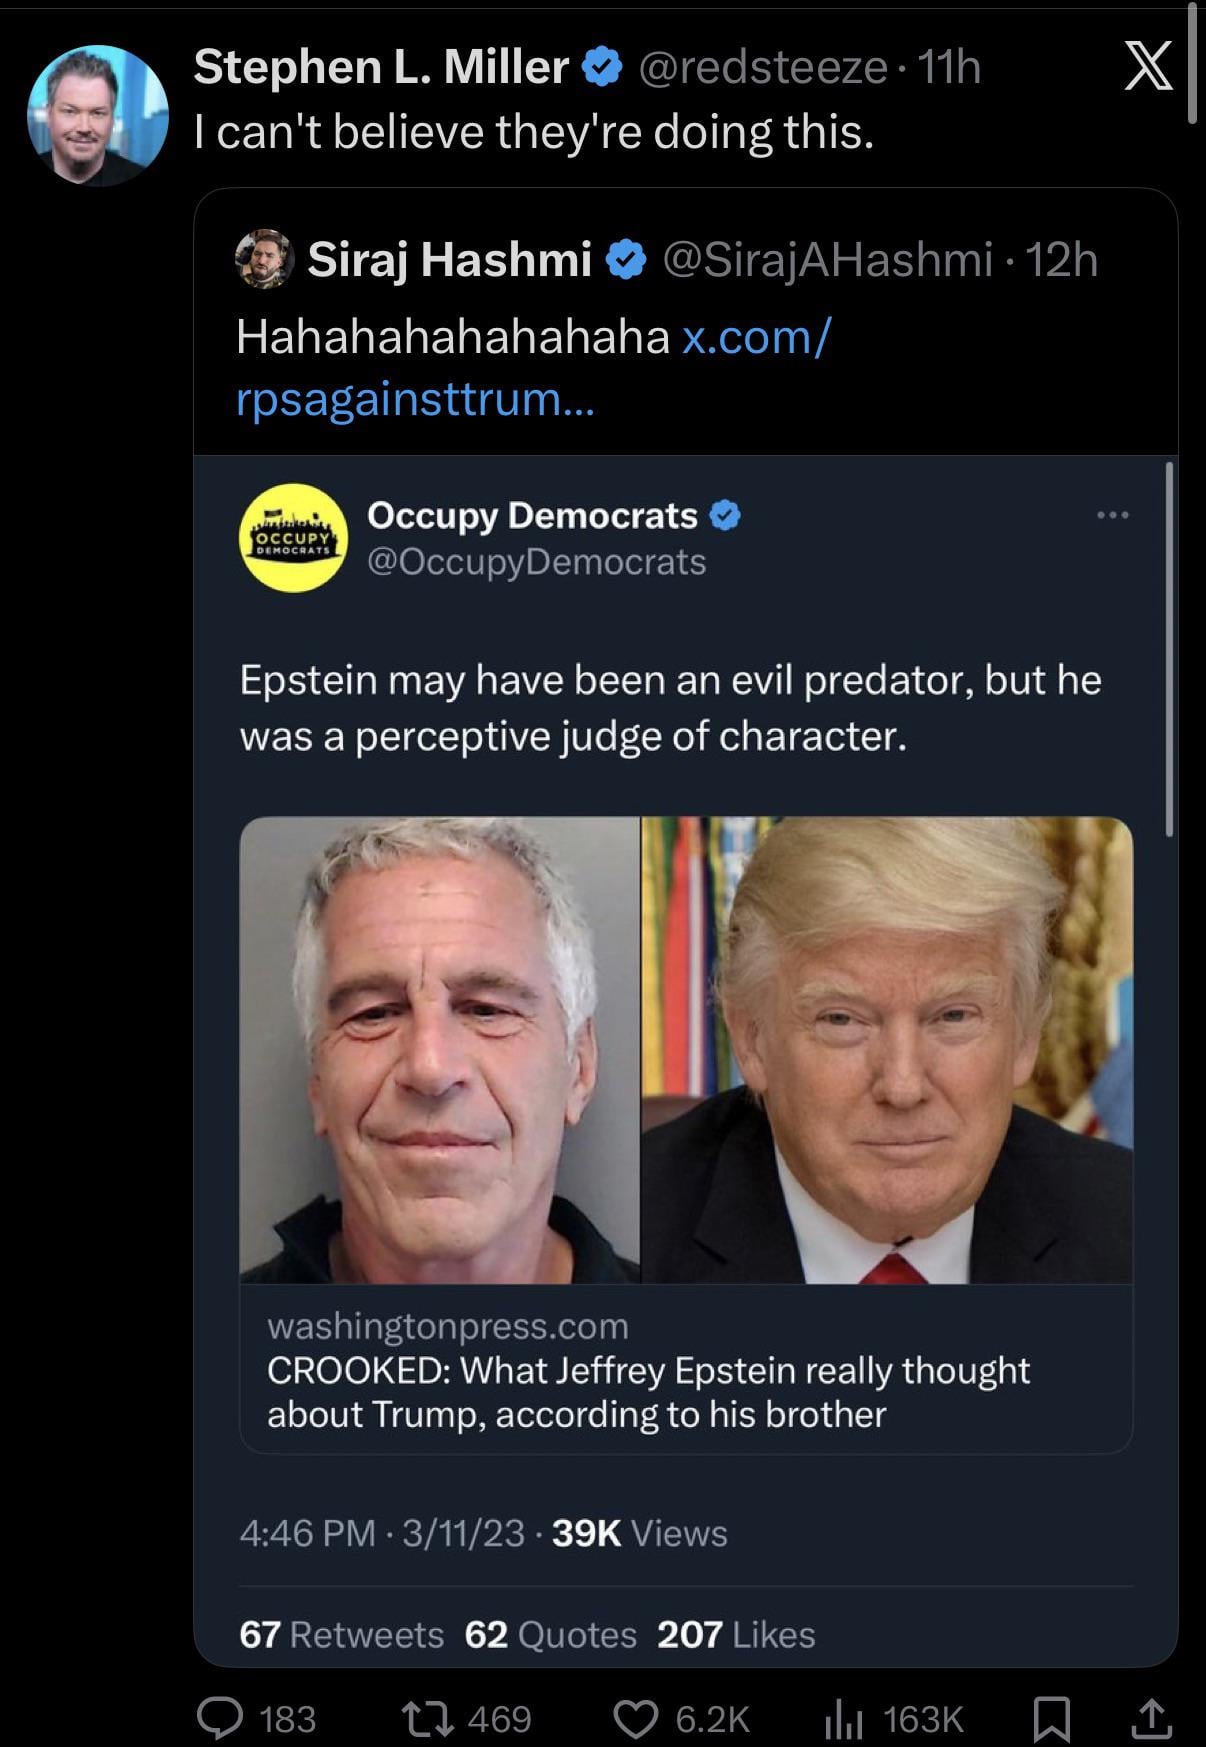This screenshot has width=1206, height=1747.
Task: Open the share upload icon
Action: [x=1150, y=1718]
